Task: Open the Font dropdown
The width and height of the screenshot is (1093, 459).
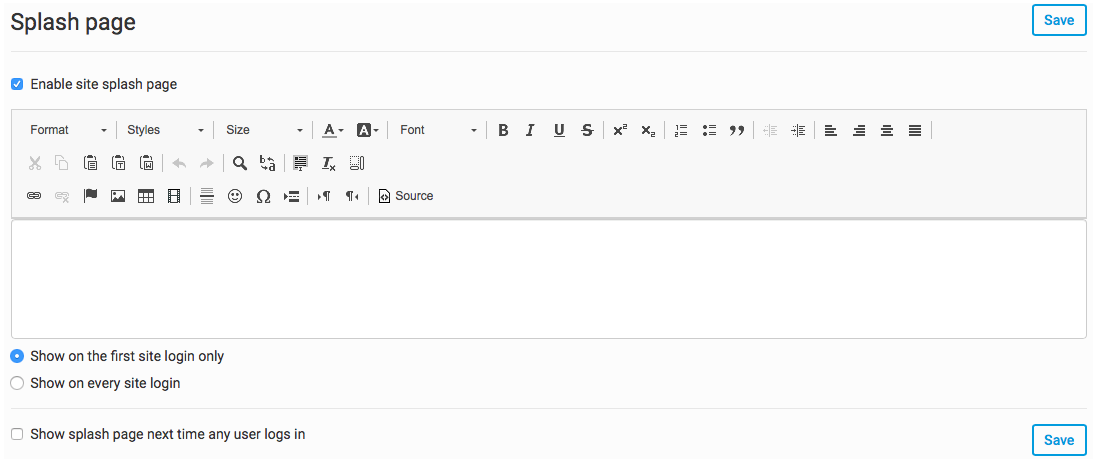Action: coord(438,130)
